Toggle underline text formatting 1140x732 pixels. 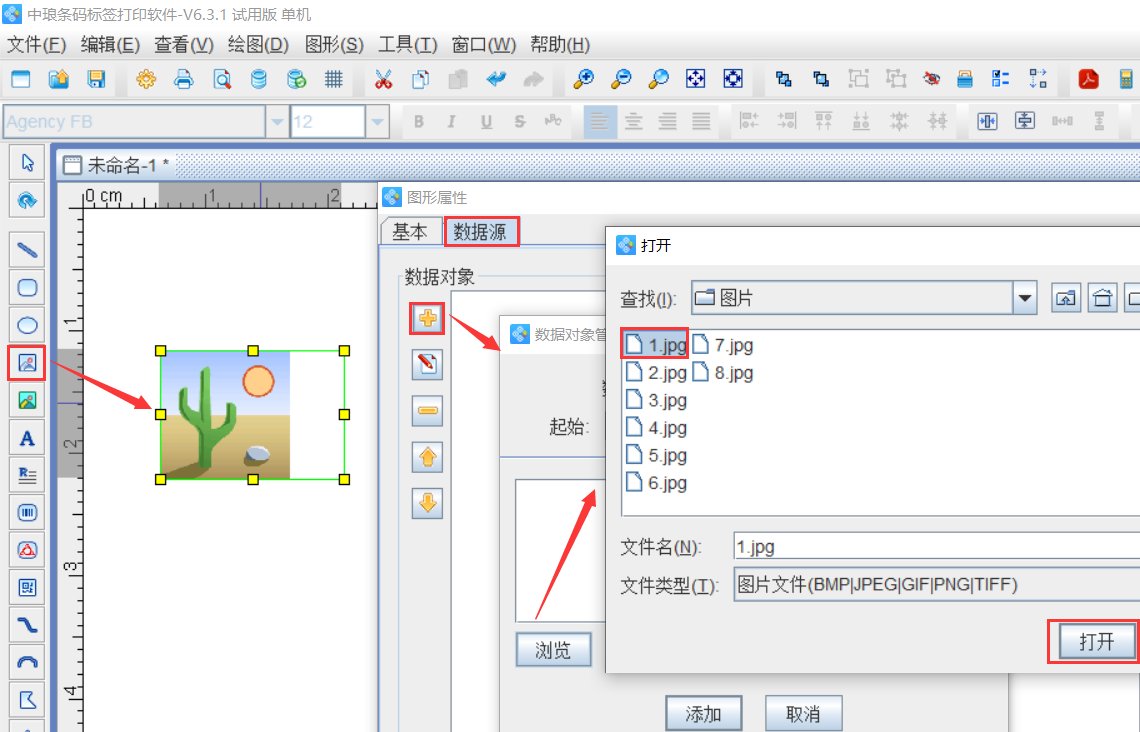pos(486,121)
